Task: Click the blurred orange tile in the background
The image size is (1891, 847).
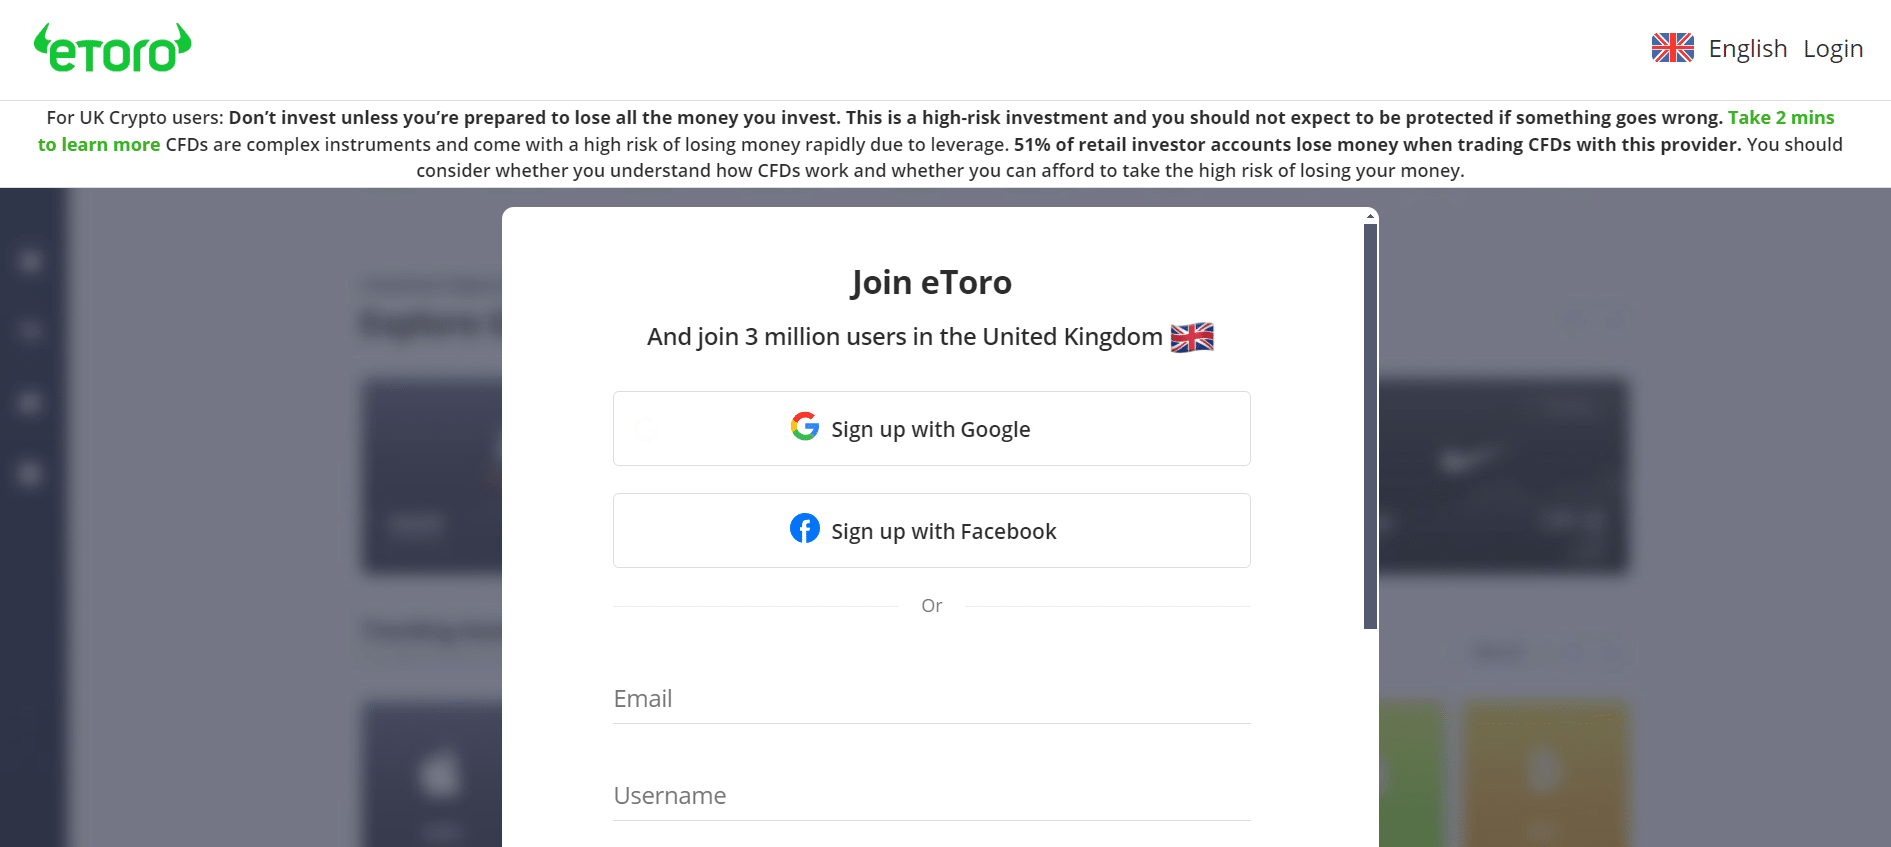Action: pyautogui.click(x=1546, y=775)
